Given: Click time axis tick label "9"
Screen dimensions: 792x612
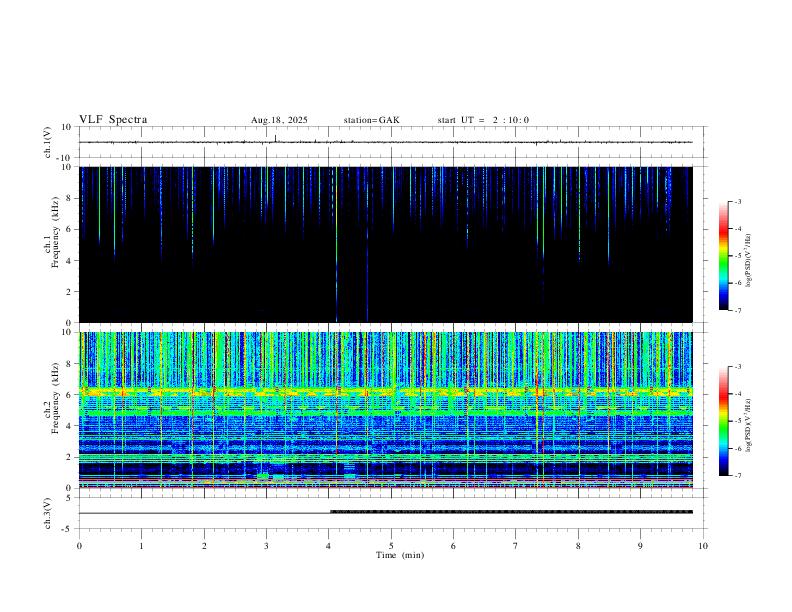Looking at the screenshot, I should 640,546.
